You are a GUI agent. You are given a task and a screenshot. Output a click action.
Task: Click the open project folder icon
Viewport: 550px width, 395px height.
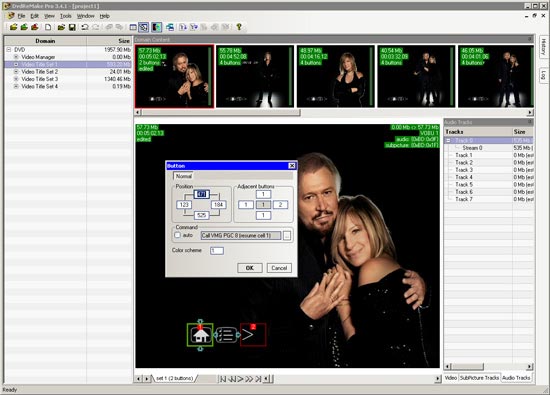tap(61, 27)
